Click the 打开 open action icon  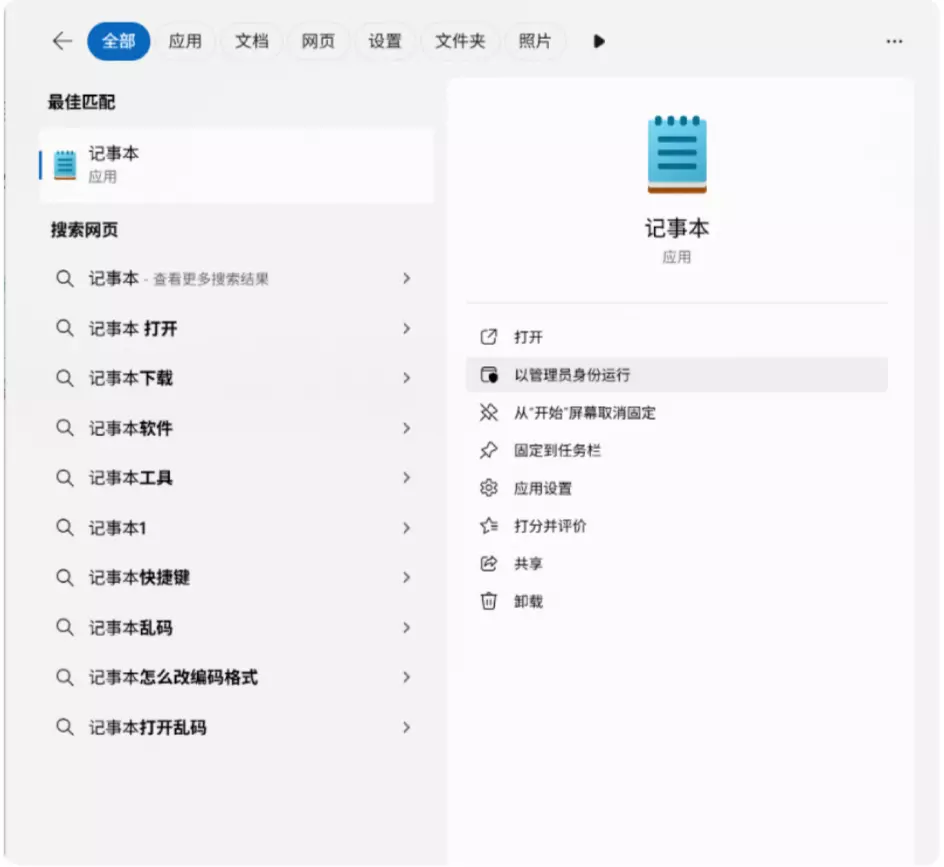pyautogui.click(x=491, y=337)
